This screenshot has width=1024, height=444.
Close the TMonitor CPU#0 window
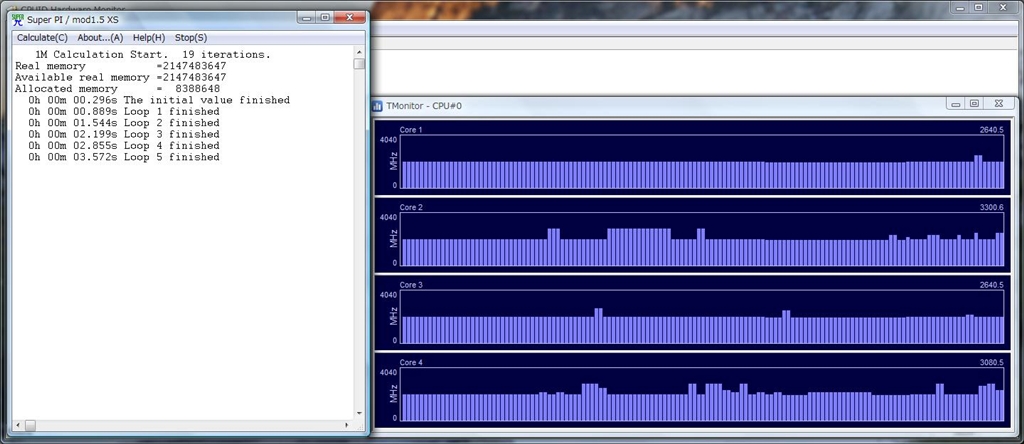[x=997, y=103]
